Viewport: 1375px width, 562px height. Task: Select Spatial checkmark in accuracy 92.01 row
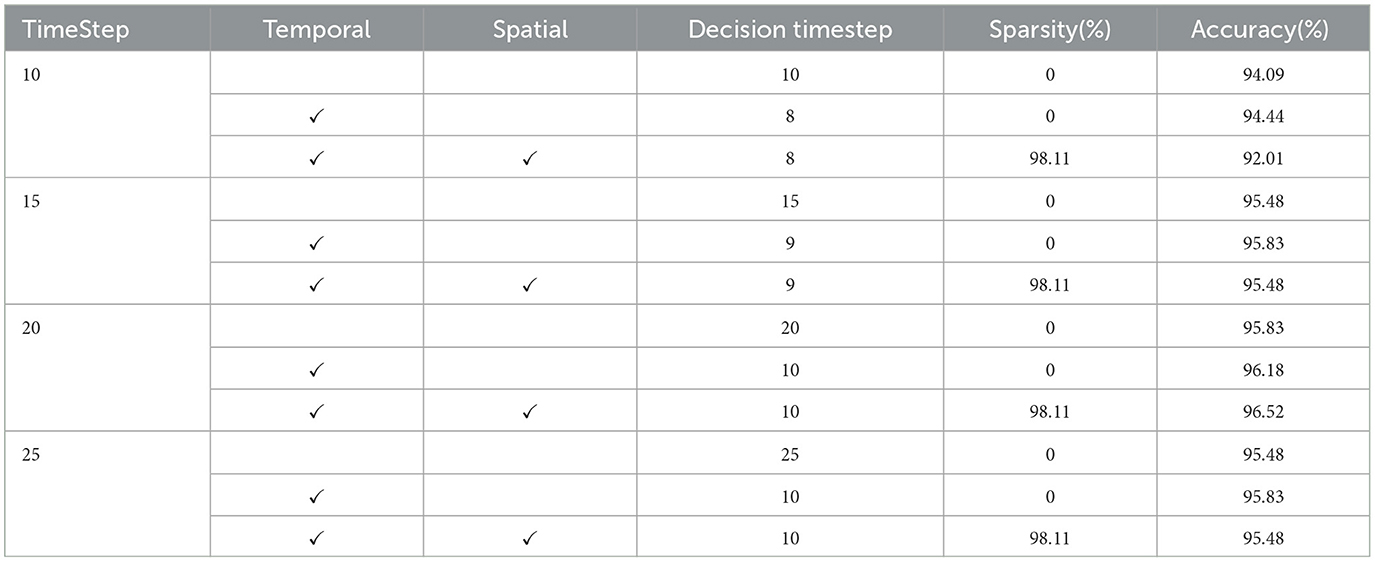[x=530, y=158]
